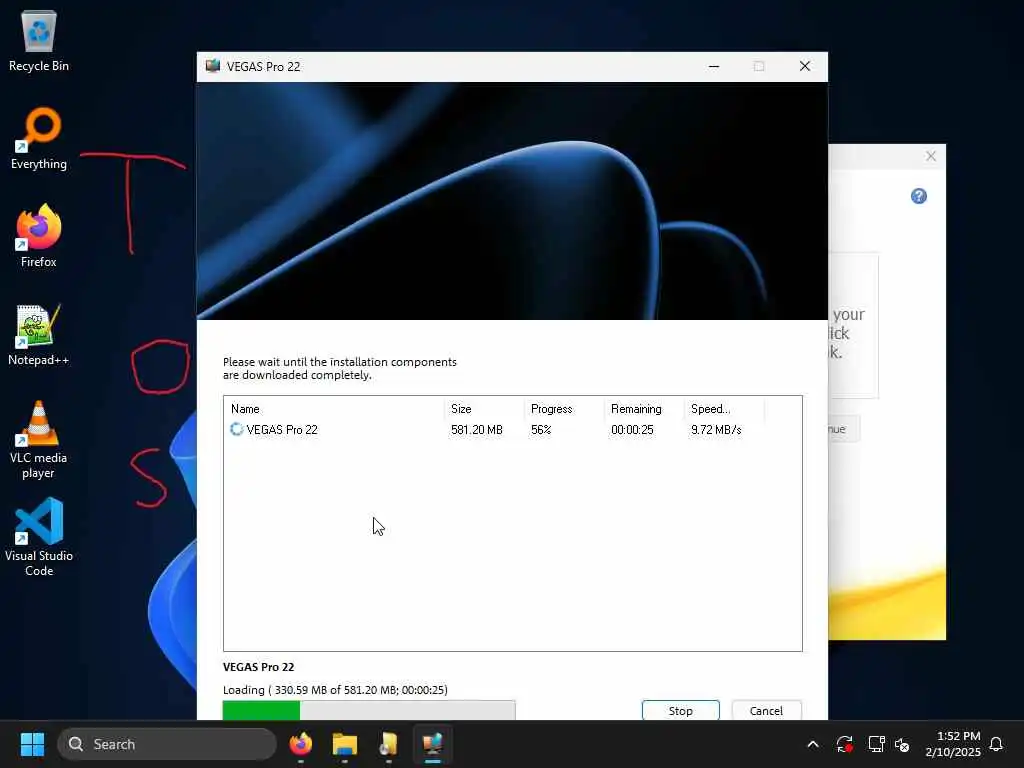Viewport: 1024px width, 768px height.
Task: Open the clock showing 1:52 PM
Action: 953,744
